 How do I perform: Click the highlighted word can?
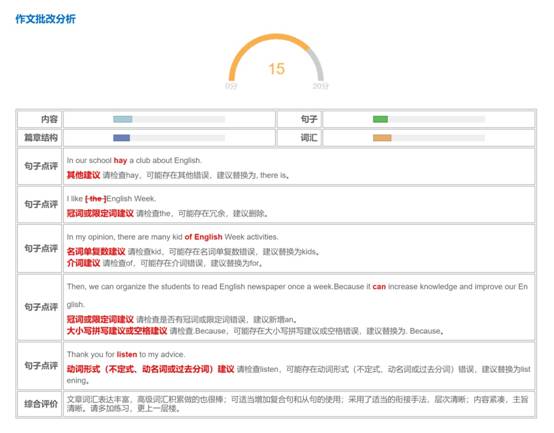pos(379,287)
